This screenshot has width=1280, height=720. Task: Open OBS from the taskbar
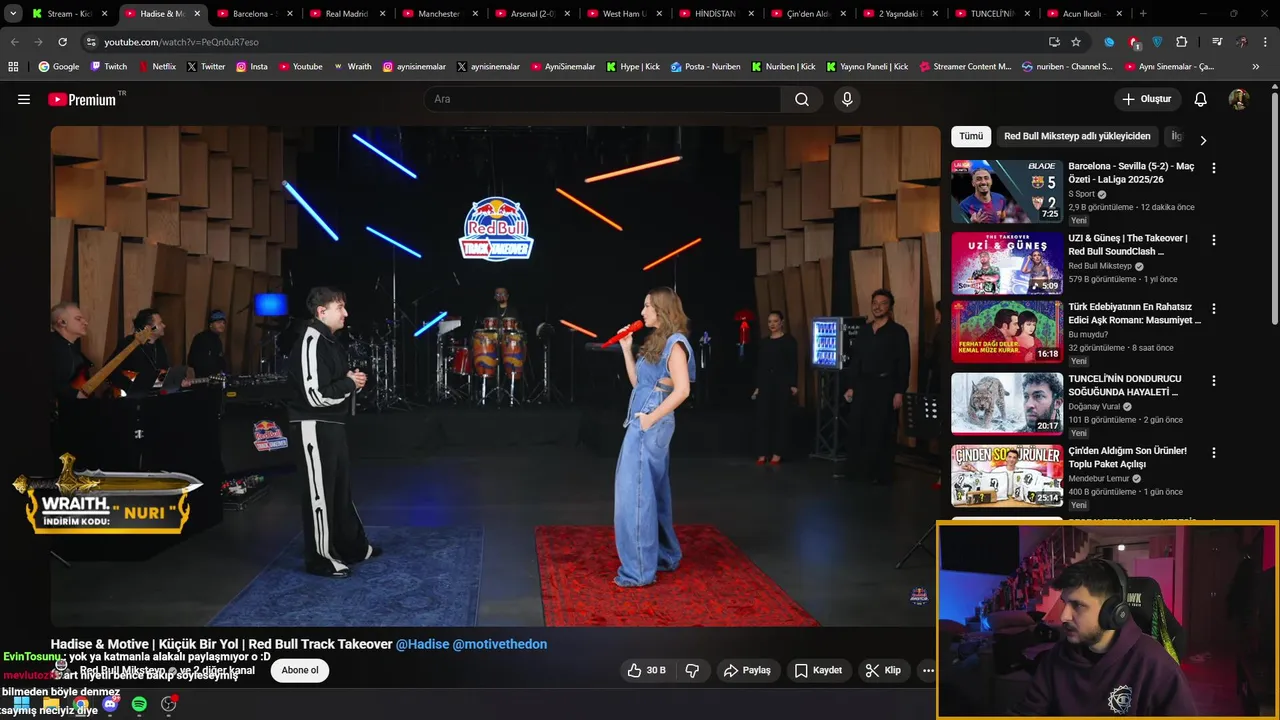click(x=168, y=705)
